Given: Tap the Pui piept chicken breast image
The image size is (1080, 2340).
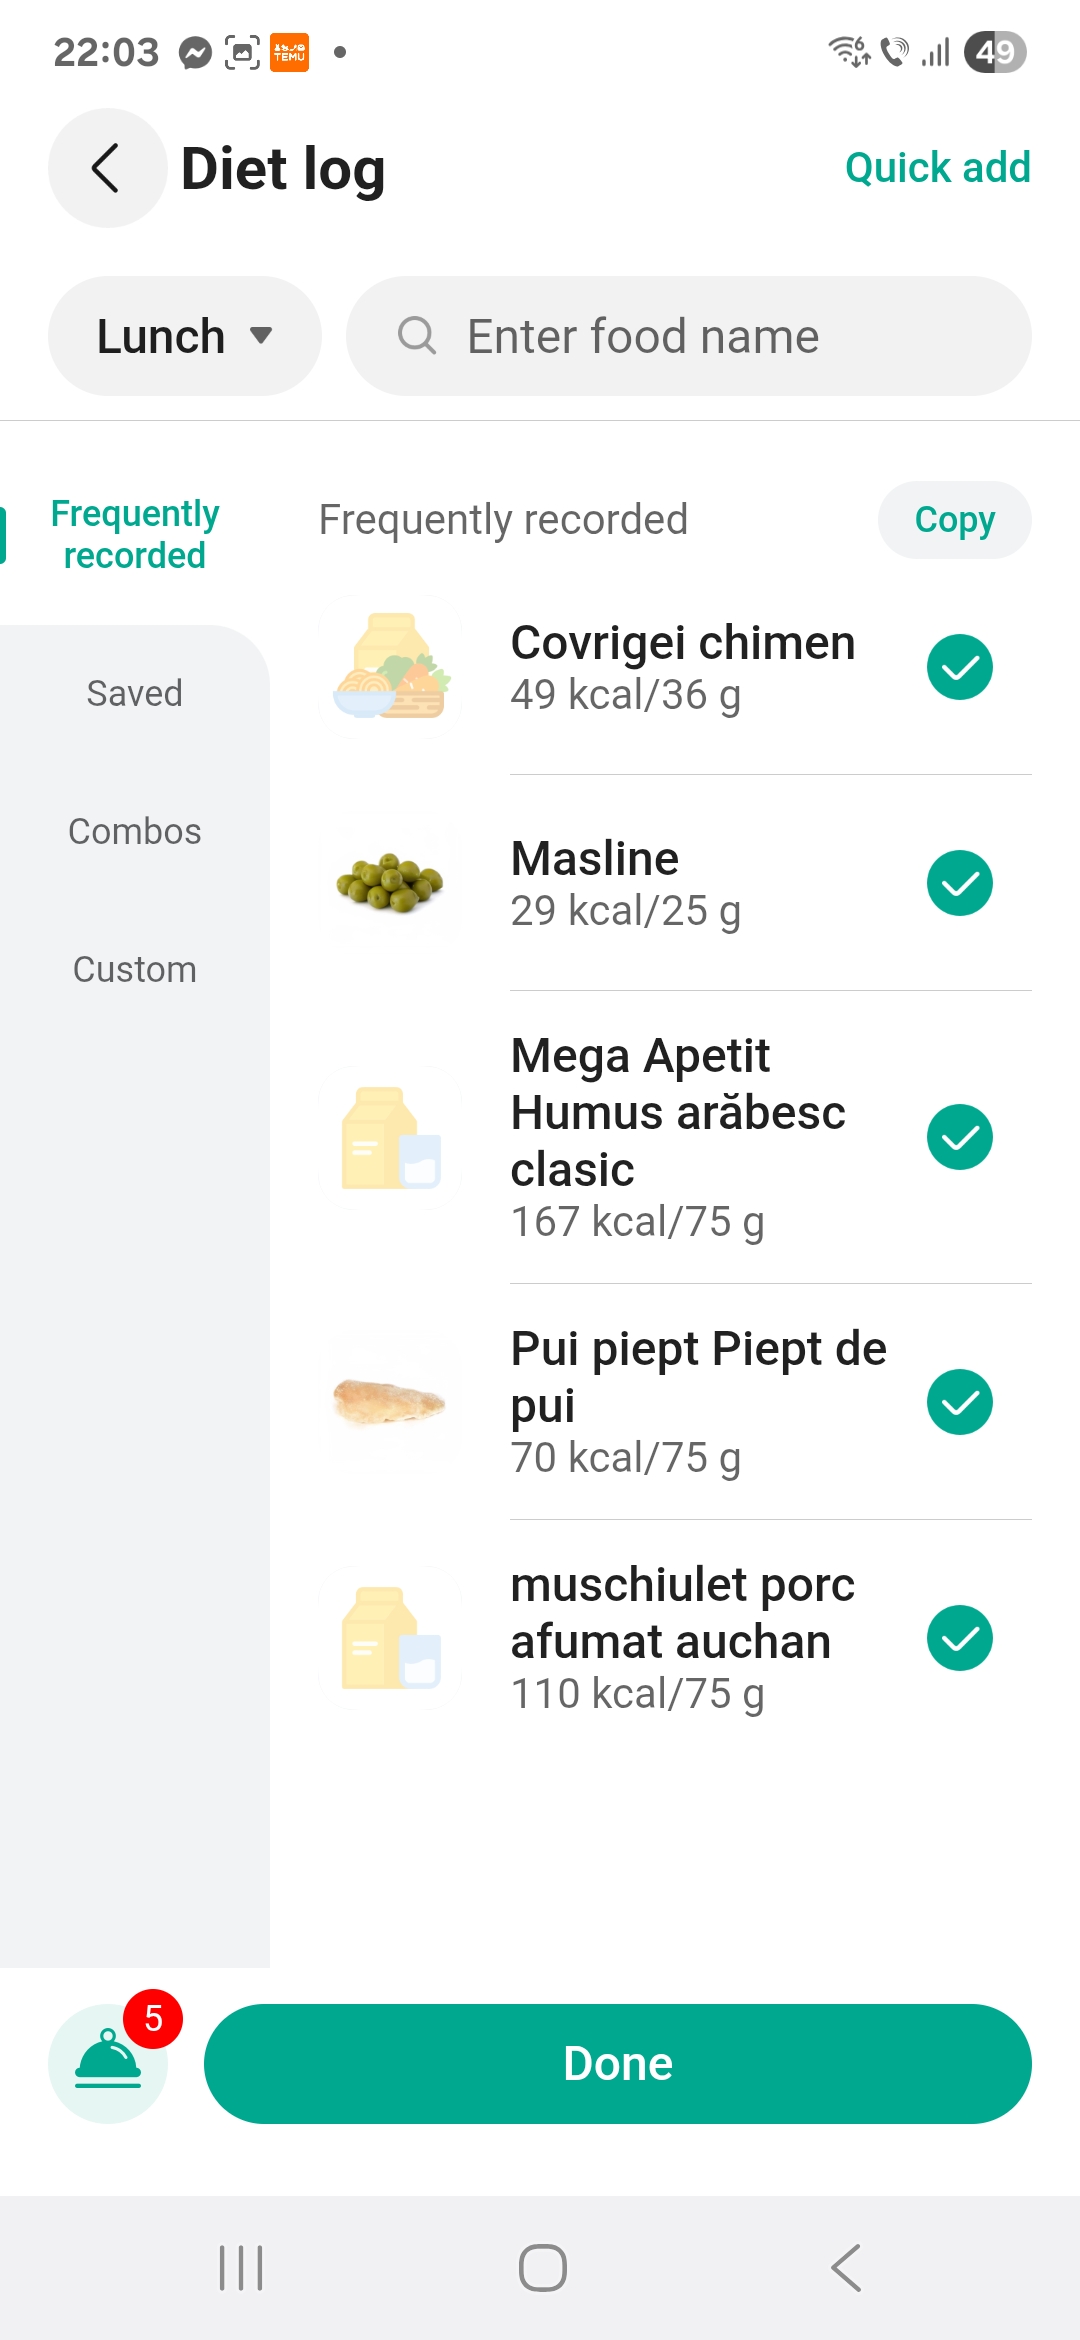Looking at the screenshot, I should (390, 1401).
